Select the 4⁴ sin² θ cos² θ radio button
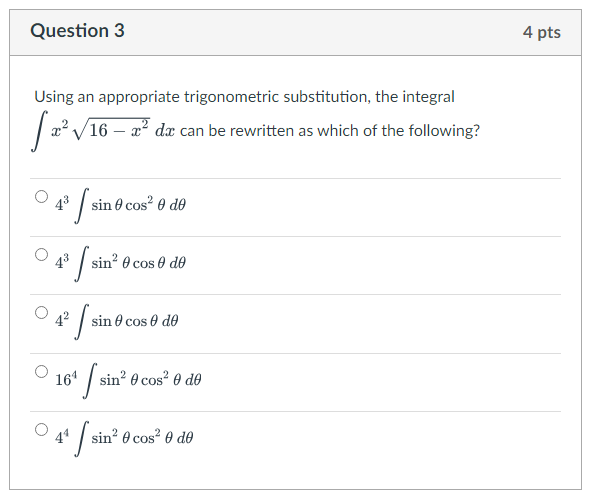Image resolution: width=594 pixels, height=498 pixels. click(42, 429)
